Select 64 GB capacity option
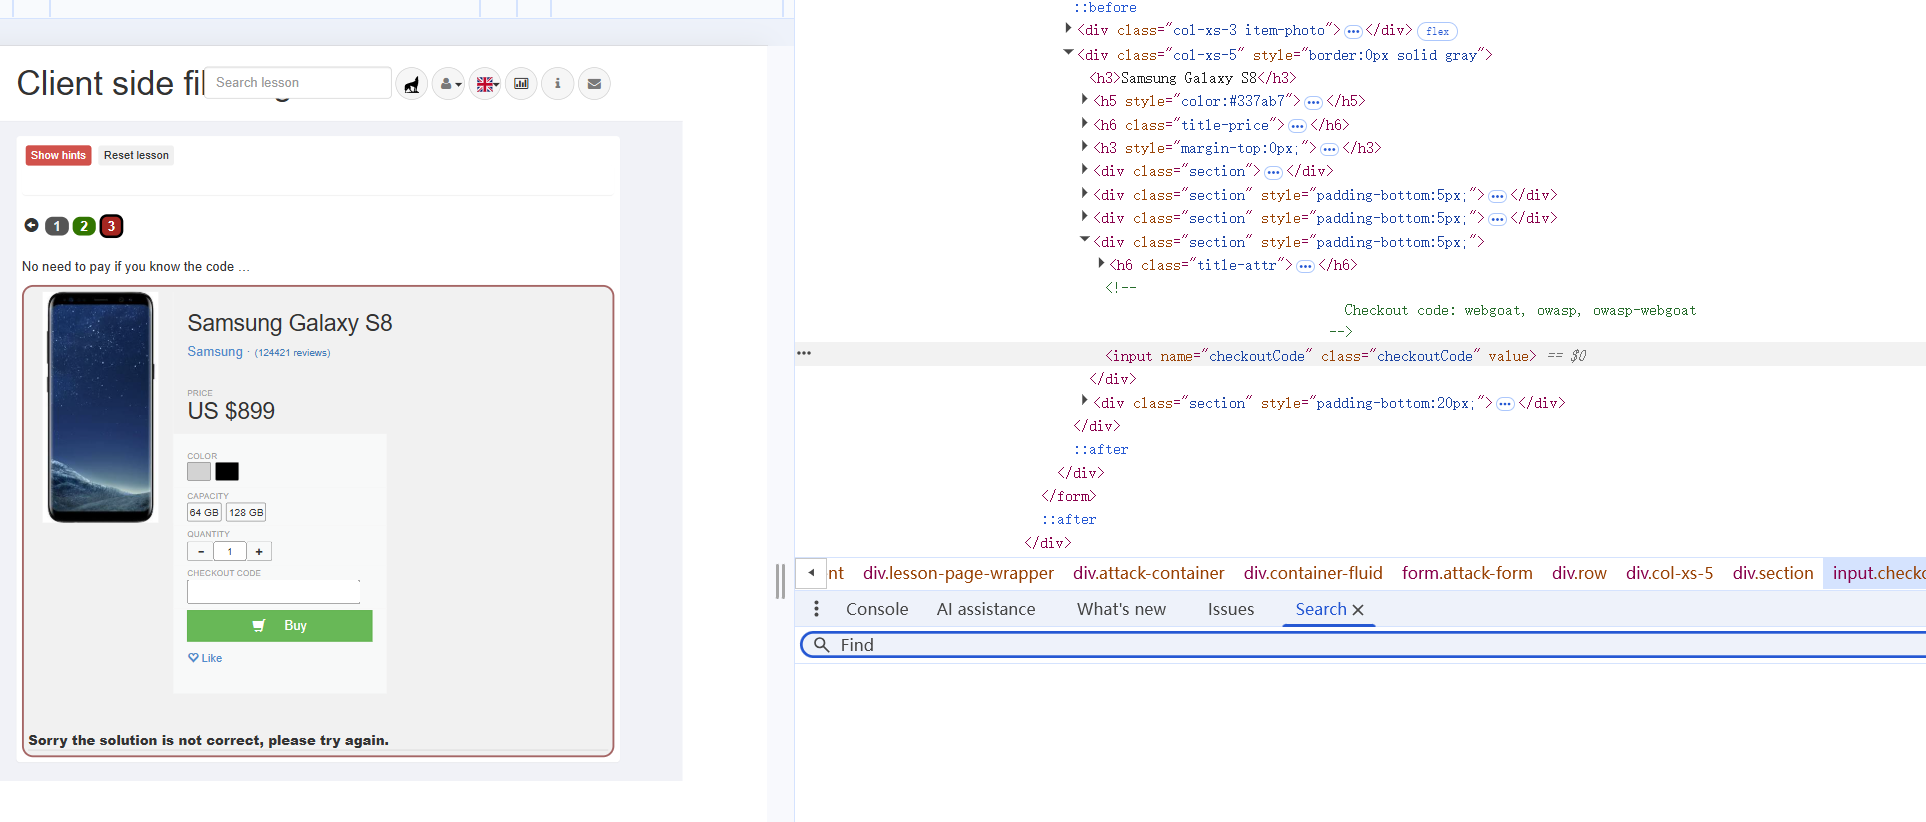Viewport: 1926px width, 822px height. tap(204, 512)
